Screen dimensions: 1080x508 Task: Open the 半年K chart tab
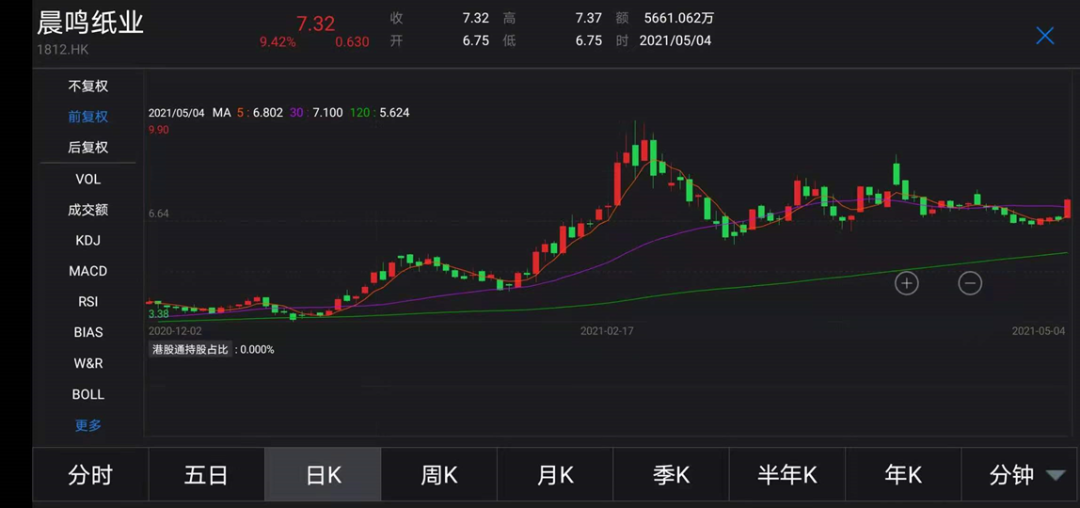[787, 475]
